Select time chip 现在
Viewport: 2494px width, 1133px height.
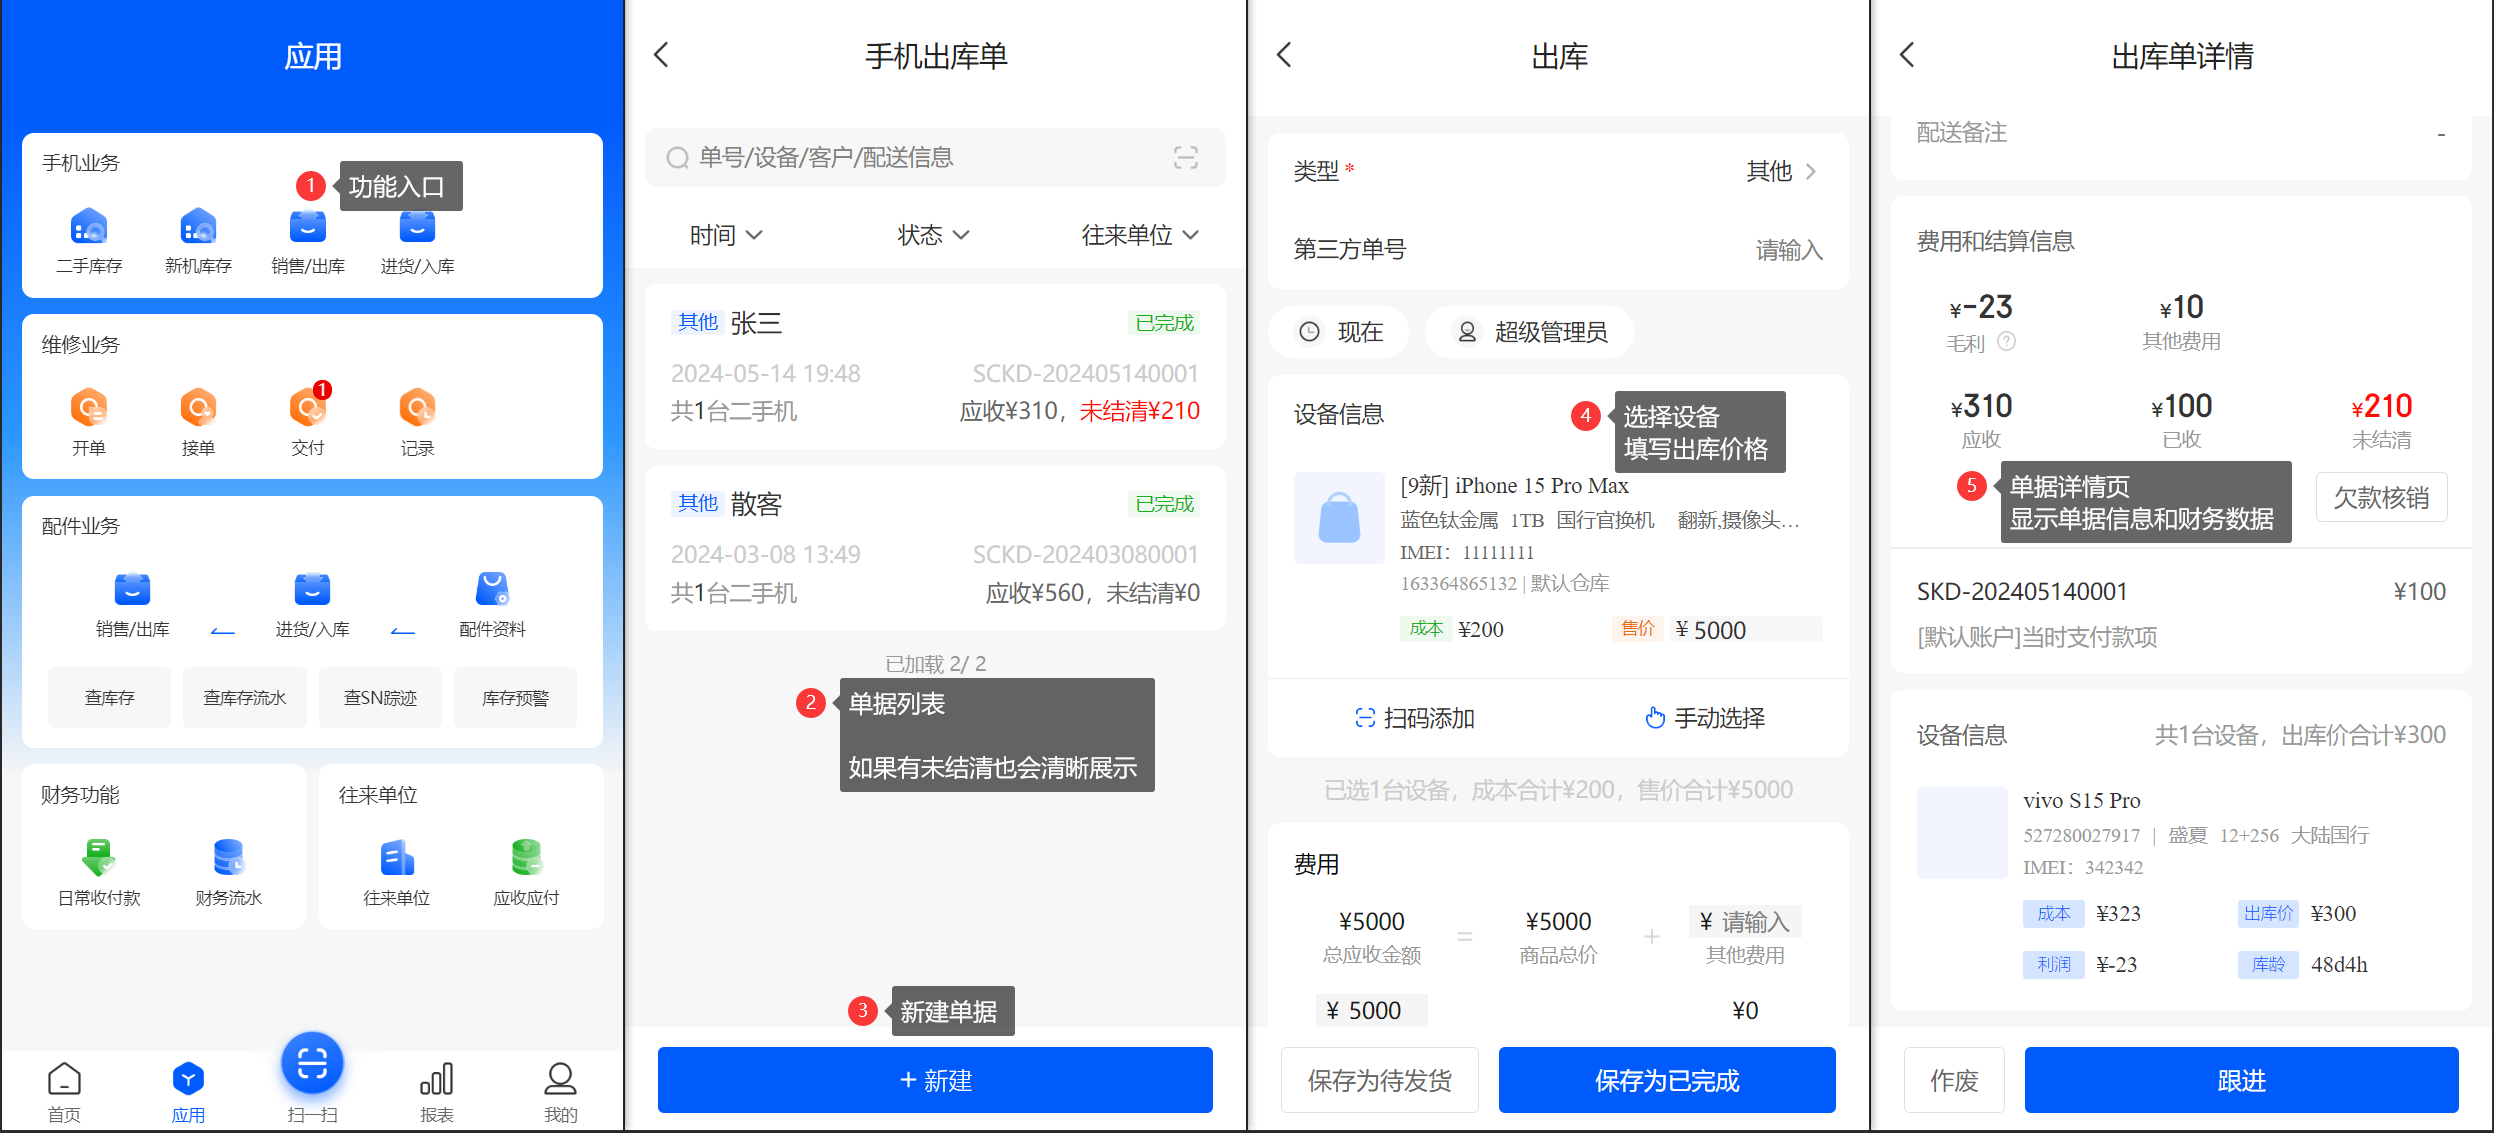coord(1340,332)
